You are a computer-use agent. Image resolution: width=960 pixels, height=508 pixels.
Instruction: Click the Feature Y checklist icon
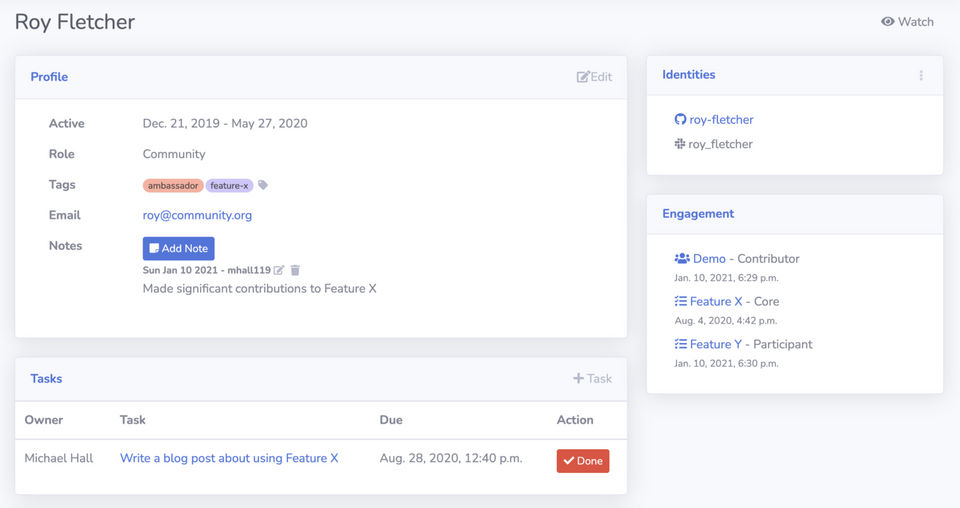pos(681,344)
